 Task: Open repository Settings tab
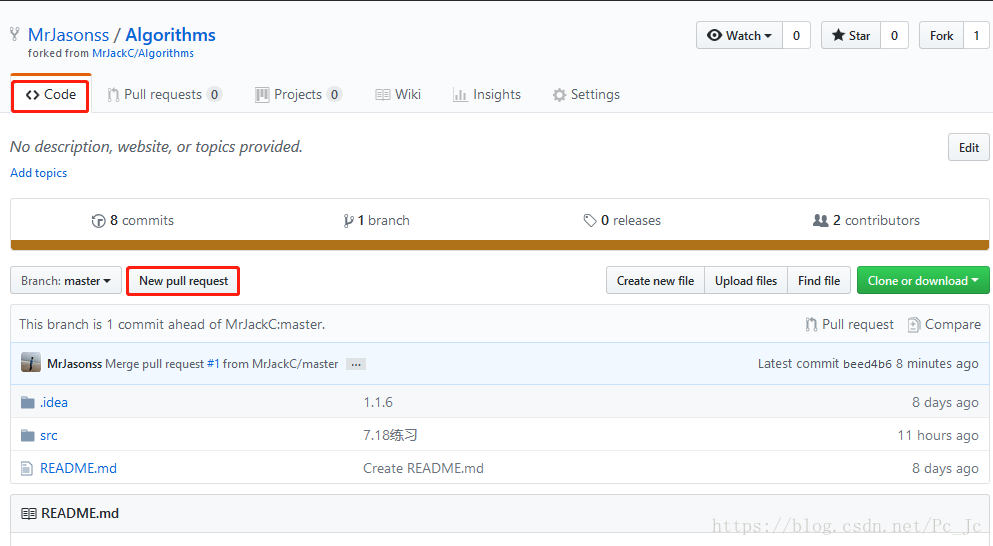(x=586, y=95)
